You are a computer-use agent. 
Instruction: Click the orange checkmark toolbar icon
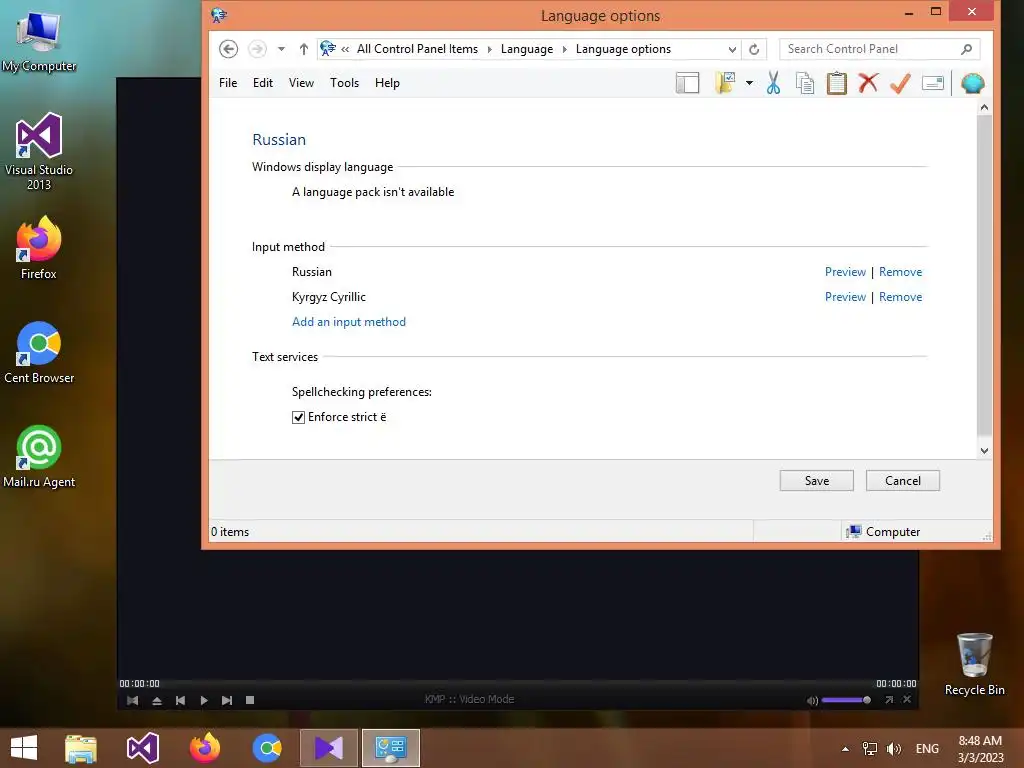900,84
